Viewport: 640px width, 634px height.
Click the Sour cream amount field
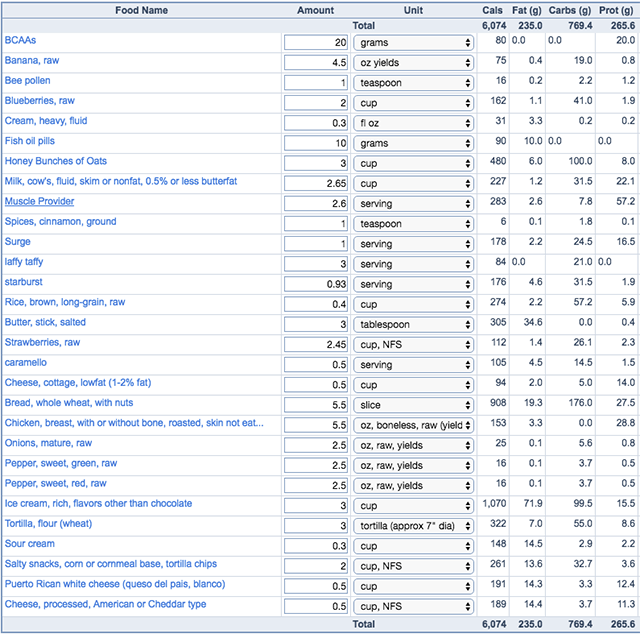coord(316,546)
